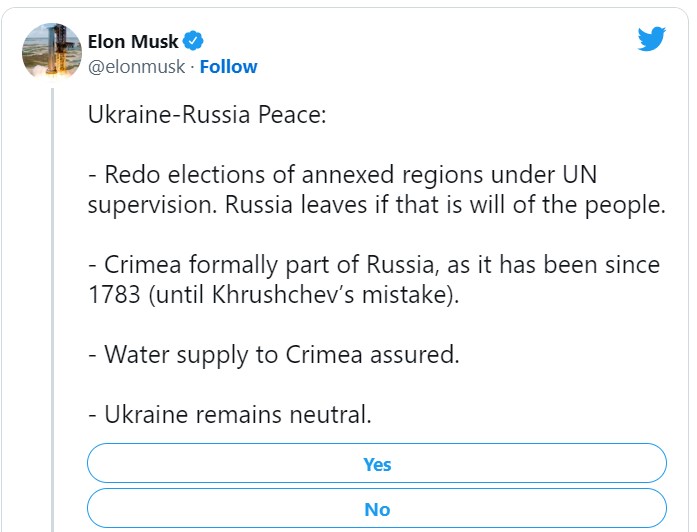Screen dimensions: 697x532
Task: Click the 'Ukraine remains neutral' line
Action: 229,415
